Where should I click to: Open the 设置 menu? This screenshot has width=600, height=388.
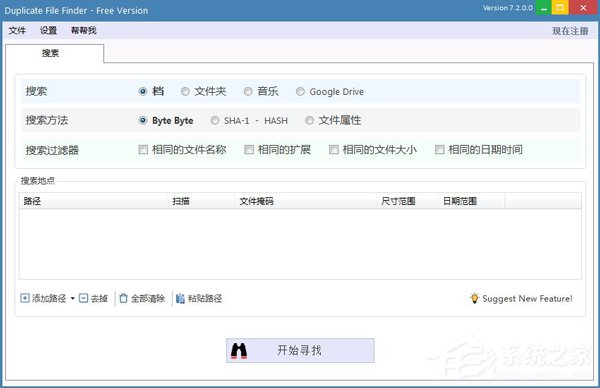tap(49, 30)
